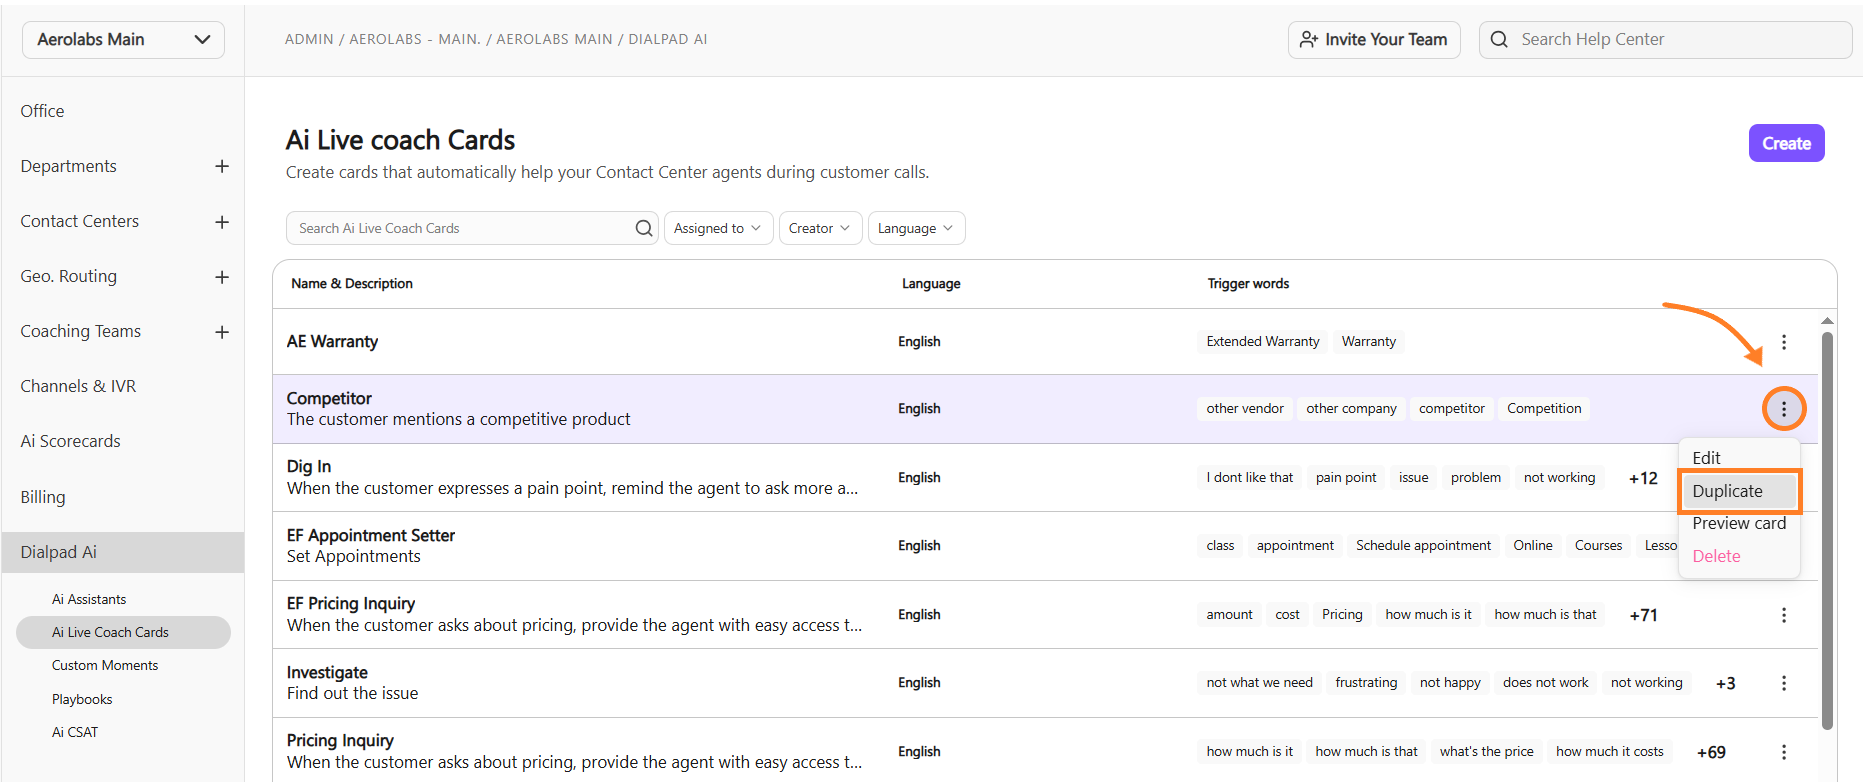1863x783 pixels.
Task: Focus the Search Help Center field
Action: [x=1665, y=39]
